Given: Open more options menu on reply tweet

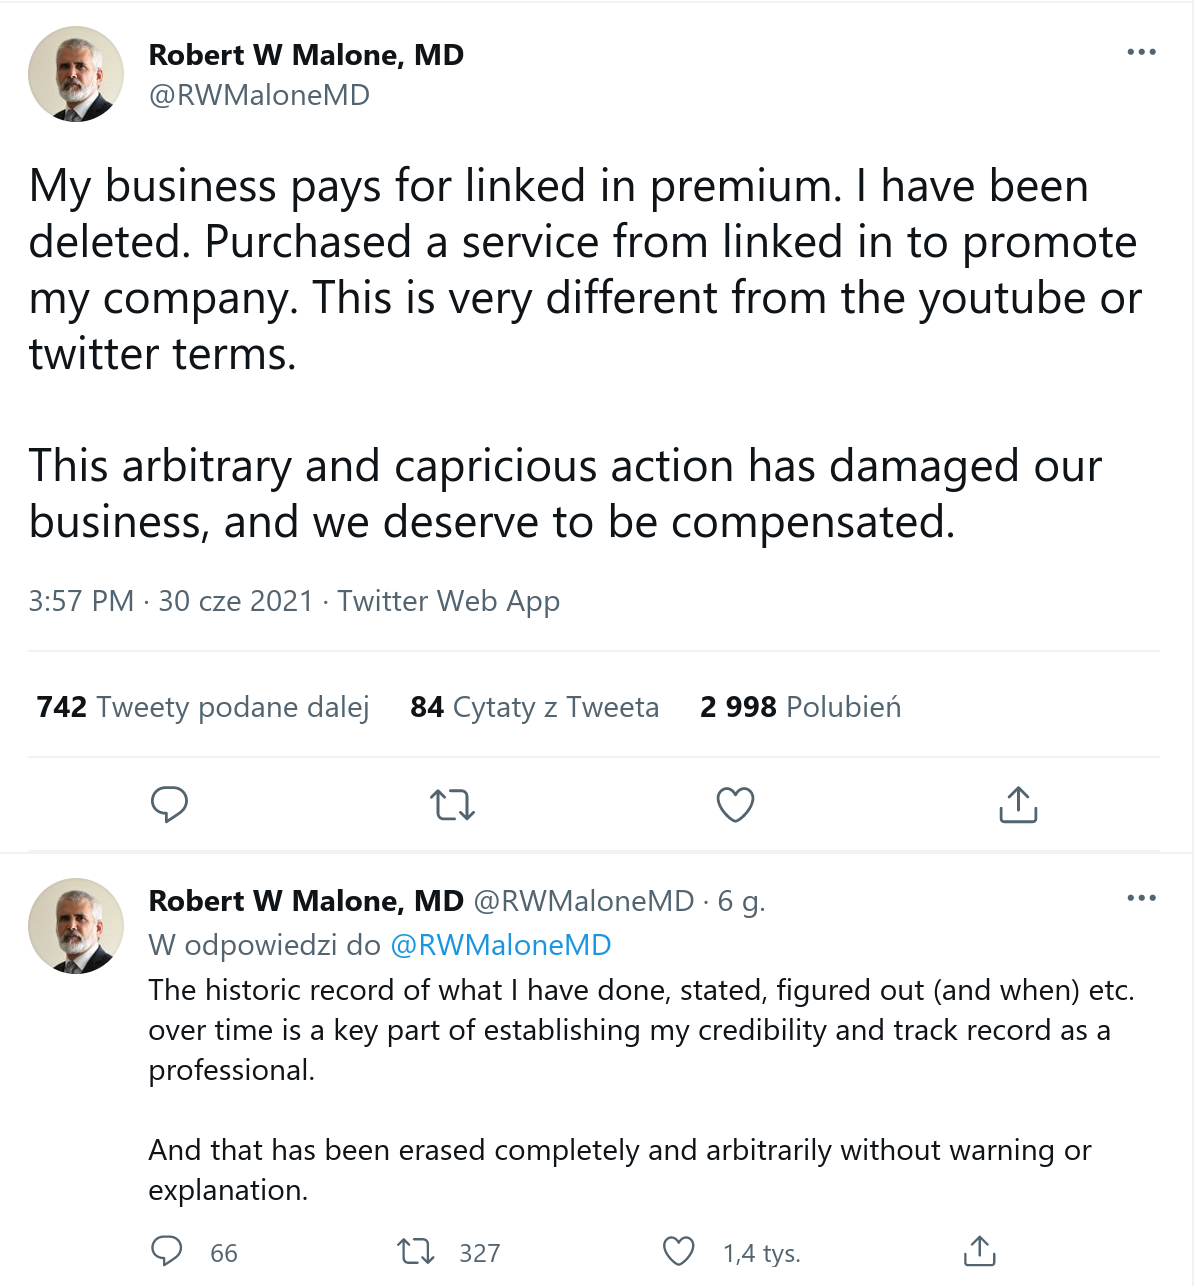Looking at the screenshot, I should point(1141,898).
